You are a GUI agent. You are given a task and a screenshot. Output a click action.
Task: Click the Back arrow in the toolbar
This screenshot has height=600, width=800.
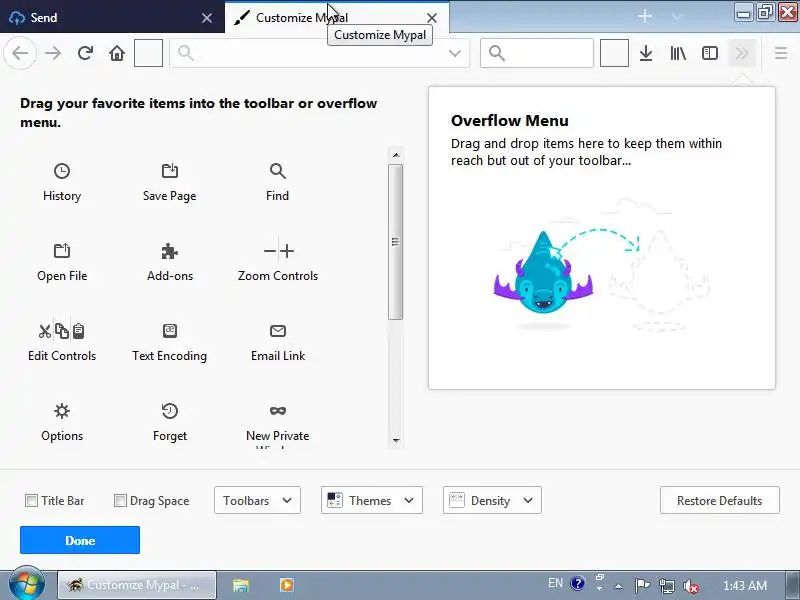click(x=20, y=53)
